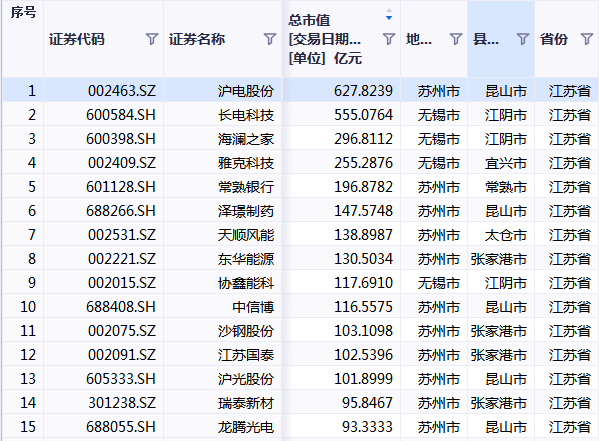Click security name 海澜之家
Screen dimensions: 599x441
coord(246,139)
